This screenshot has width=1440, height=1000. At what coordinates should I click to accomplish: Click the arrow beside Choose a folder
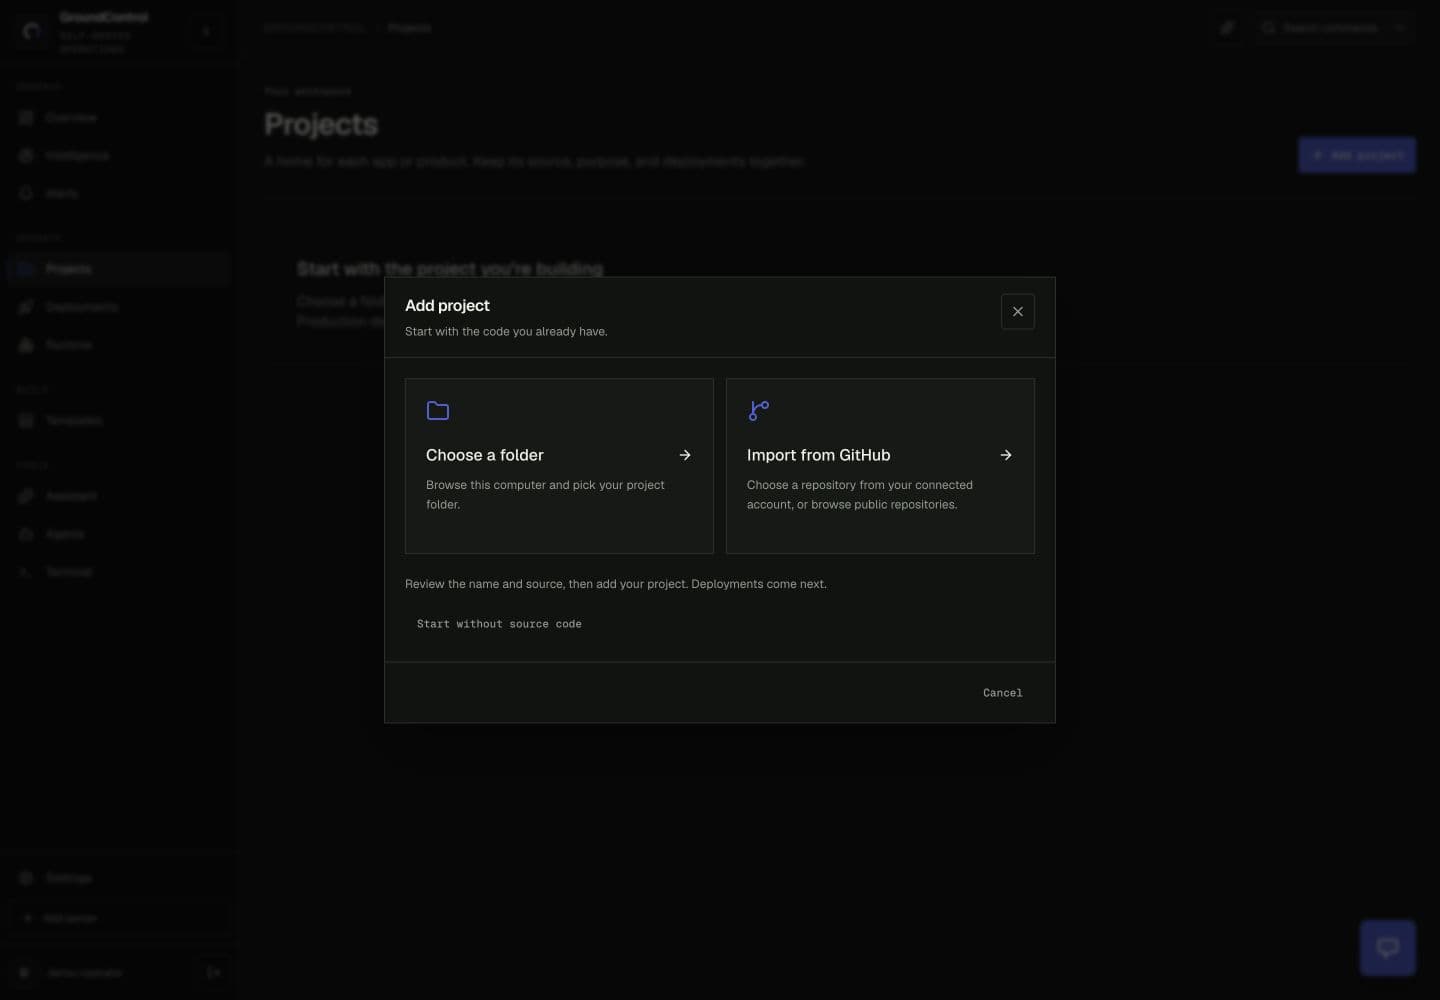tap(685, 455)
